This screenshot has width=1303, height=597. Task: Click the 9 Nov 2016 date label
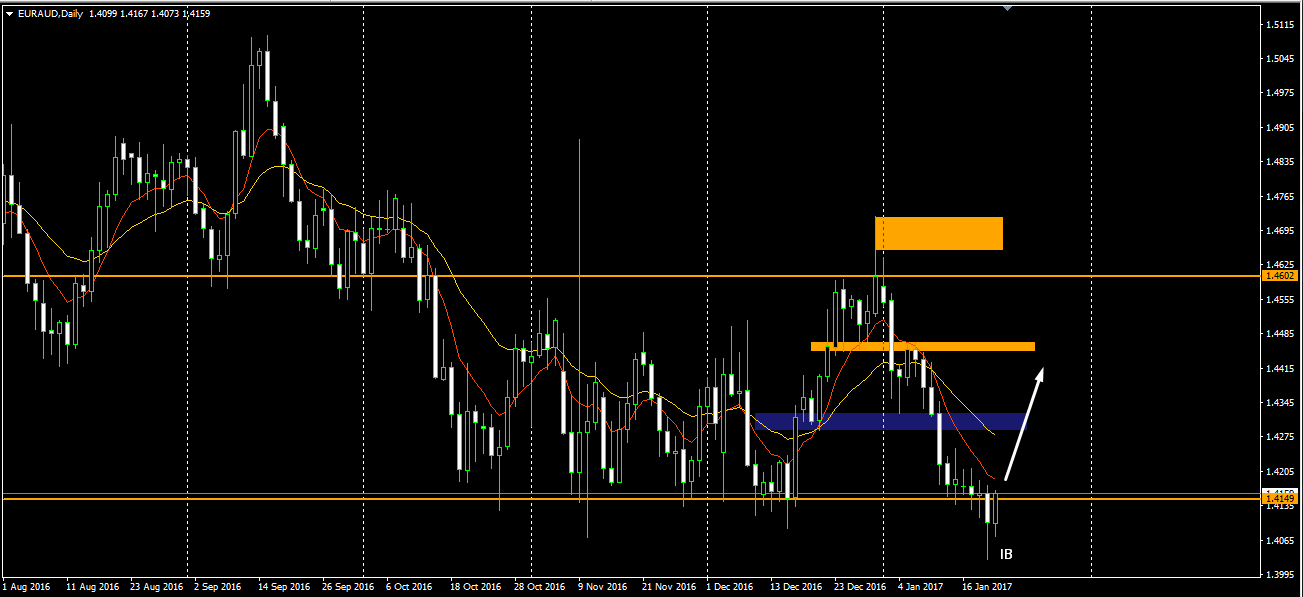coord(603,587)
